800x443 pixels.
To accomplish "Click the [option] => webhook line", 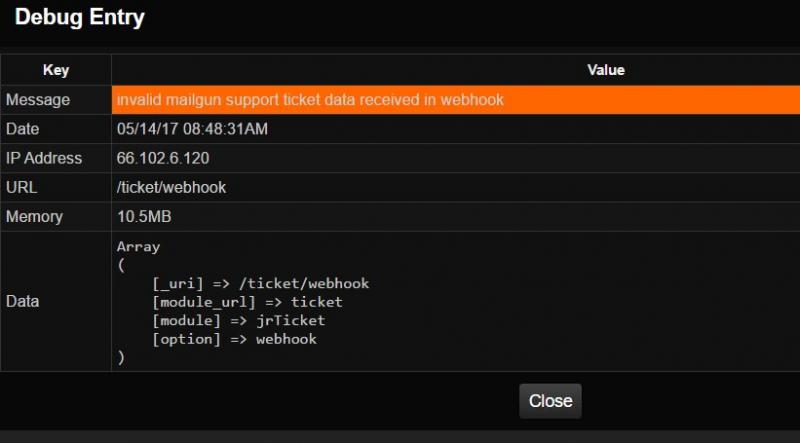I will point(234,339).
